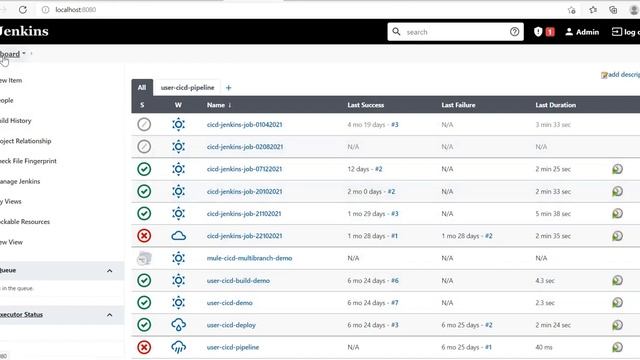
Task: Open Check File Fingerprint in sidebar
Action: tap(28, 161)
